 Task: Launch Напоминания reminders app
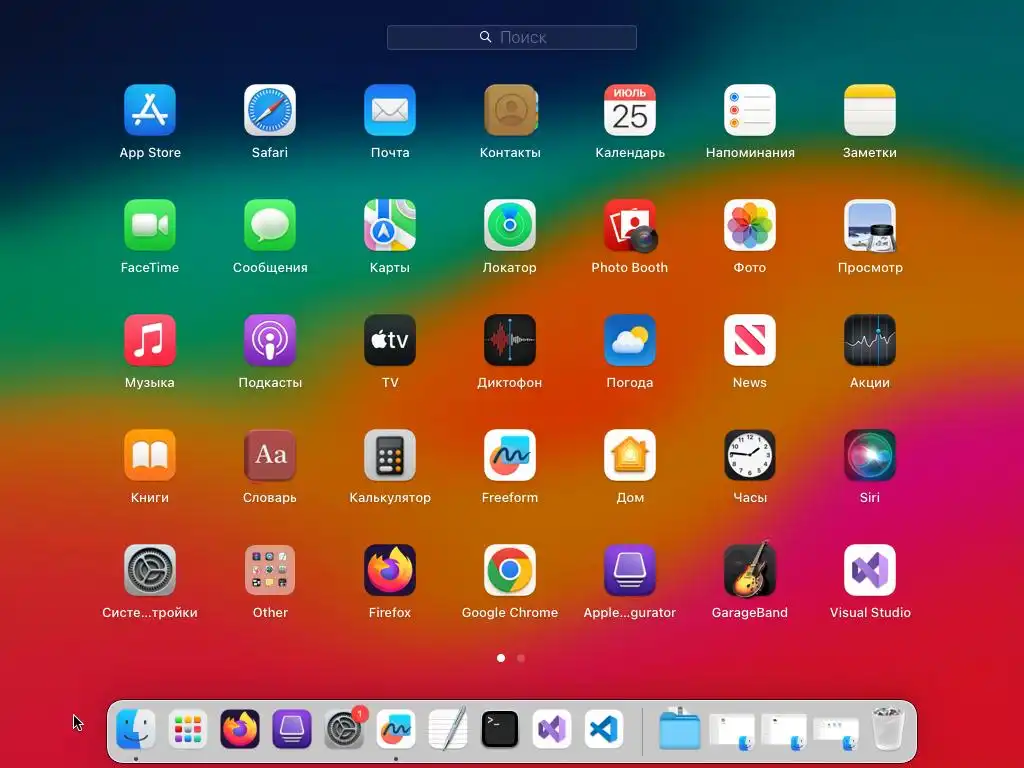[750, 110]
